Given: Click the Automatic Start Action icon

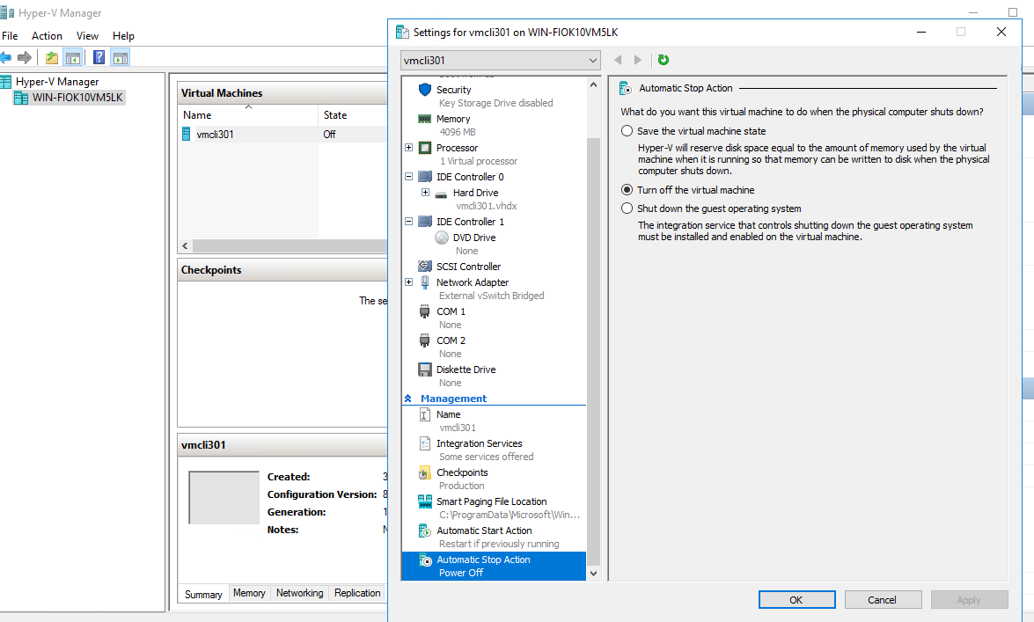Looking at the screenshot, I should click(x=425, y=530).
